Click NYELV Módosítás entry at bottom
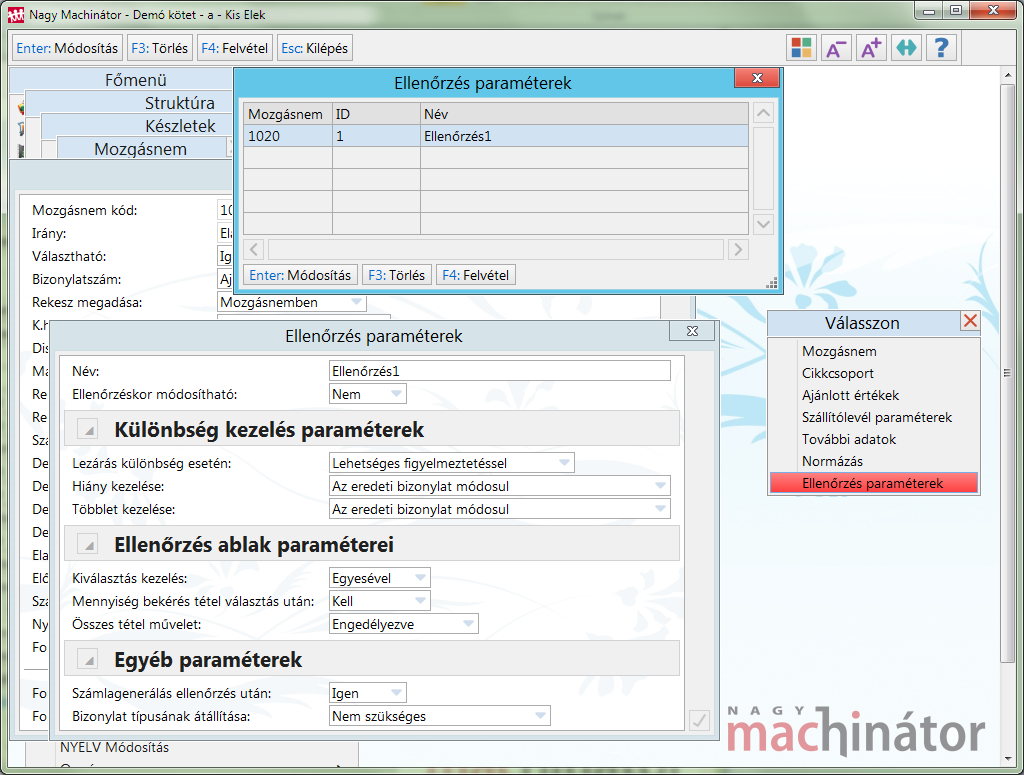 [x=115, y=747]
